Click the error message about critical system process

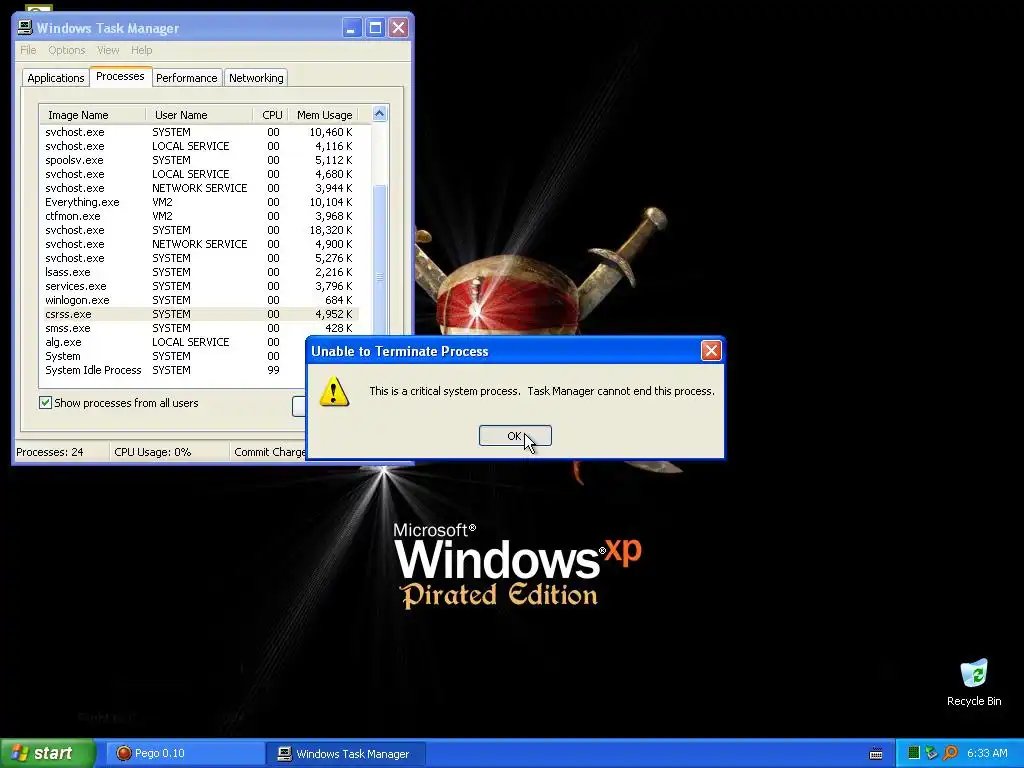[x=542, y=391]
